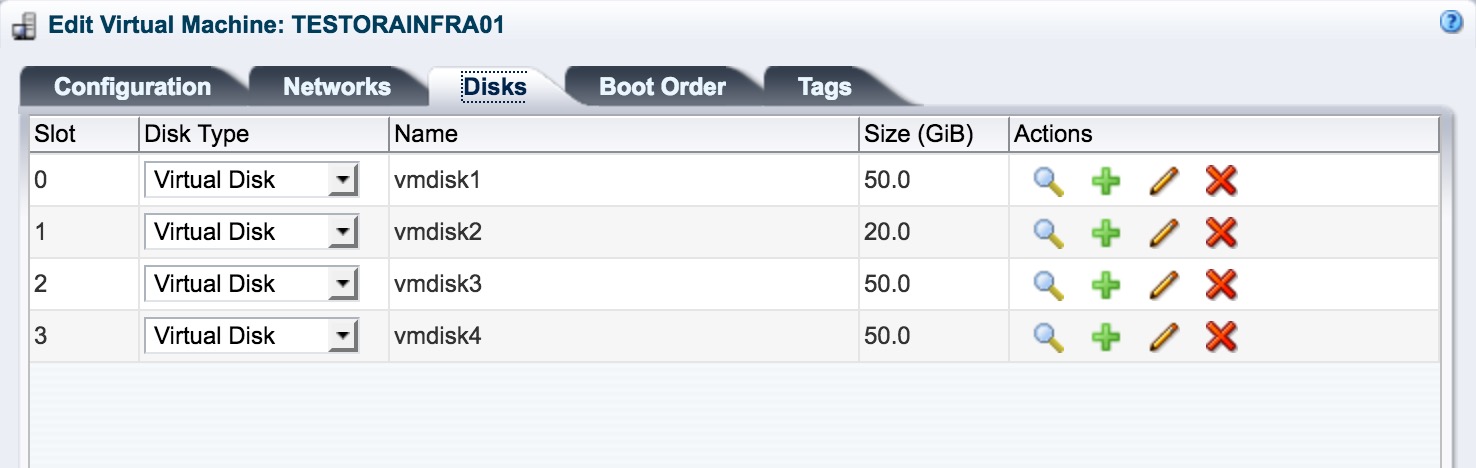Open the blue help question mark icon

1451,23
